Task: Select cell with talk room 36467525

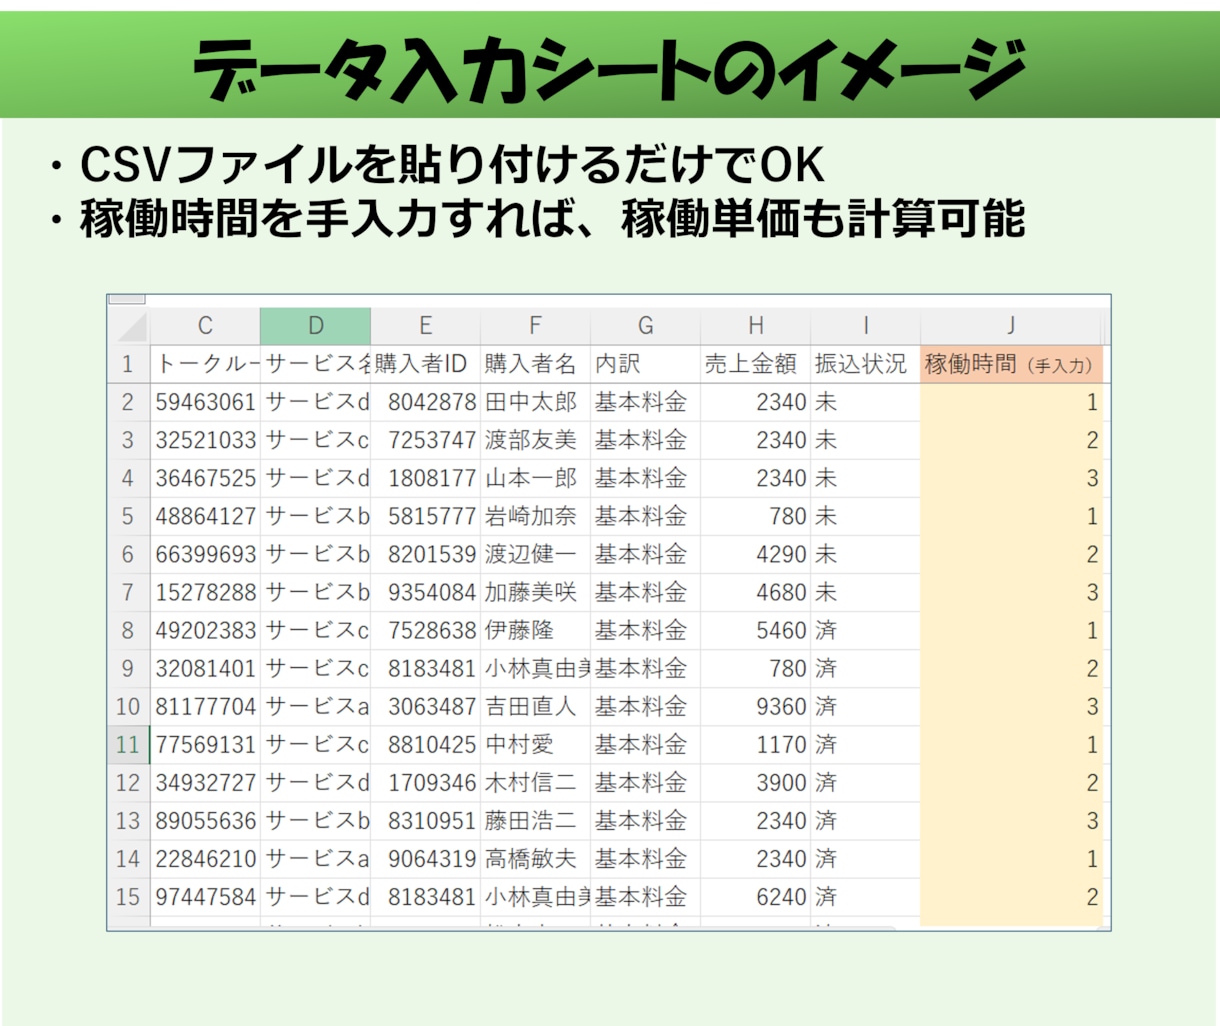Action: [x=205, y=478]
